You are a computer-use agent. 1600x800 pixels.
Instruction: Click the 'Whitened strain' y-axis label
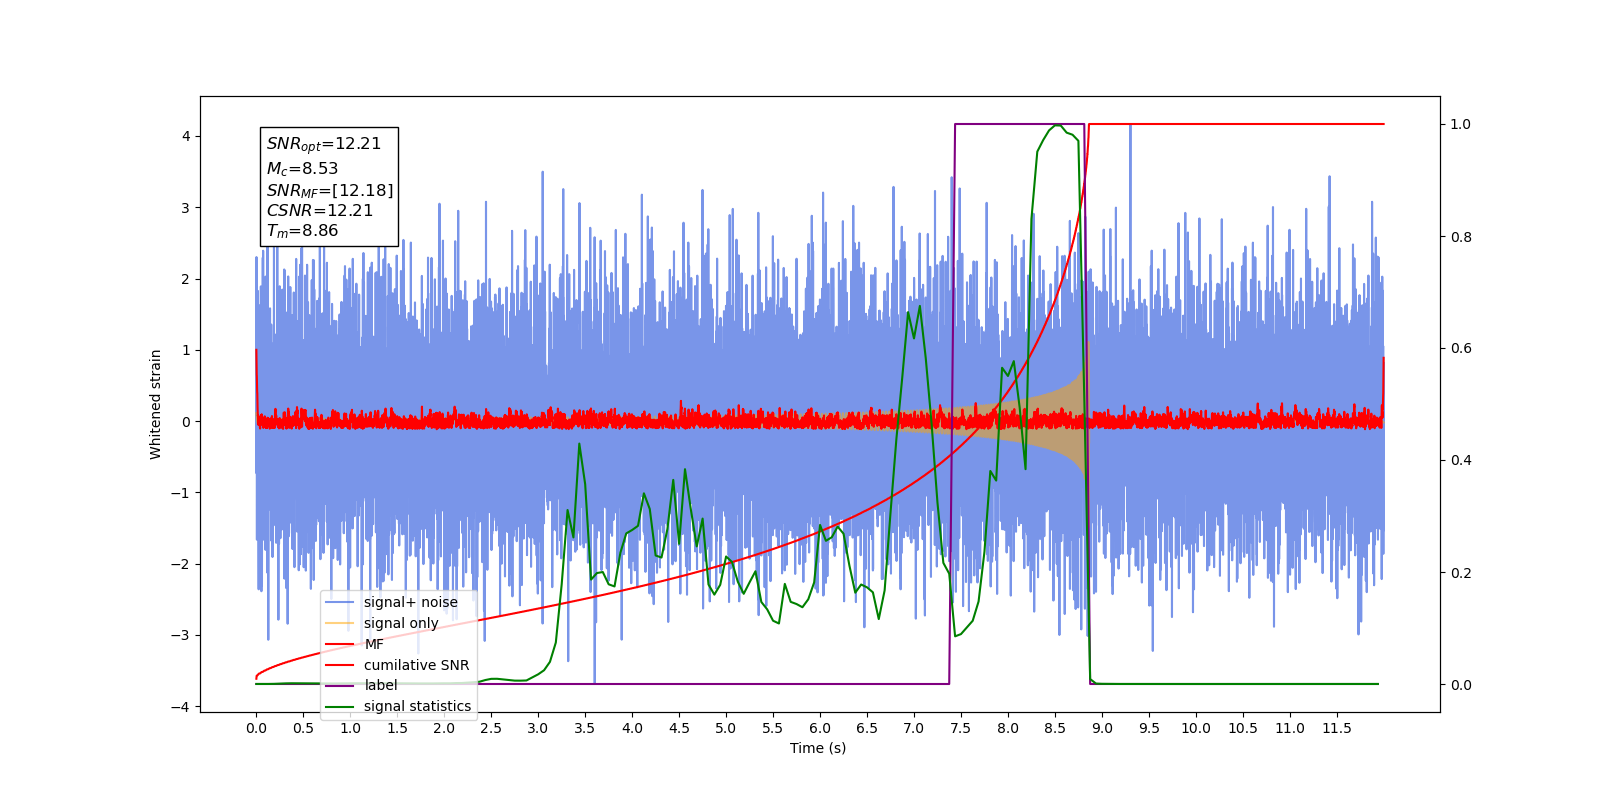coord(156,404)
